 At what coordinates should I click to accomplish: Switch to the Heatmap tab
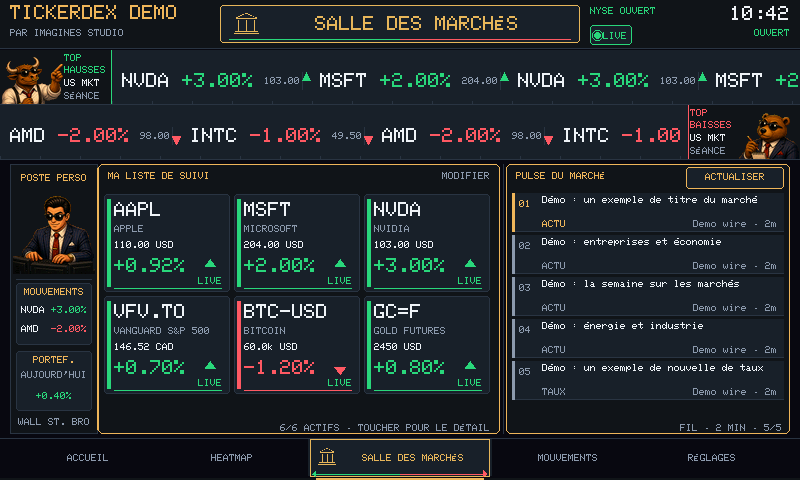pos(231,458)
